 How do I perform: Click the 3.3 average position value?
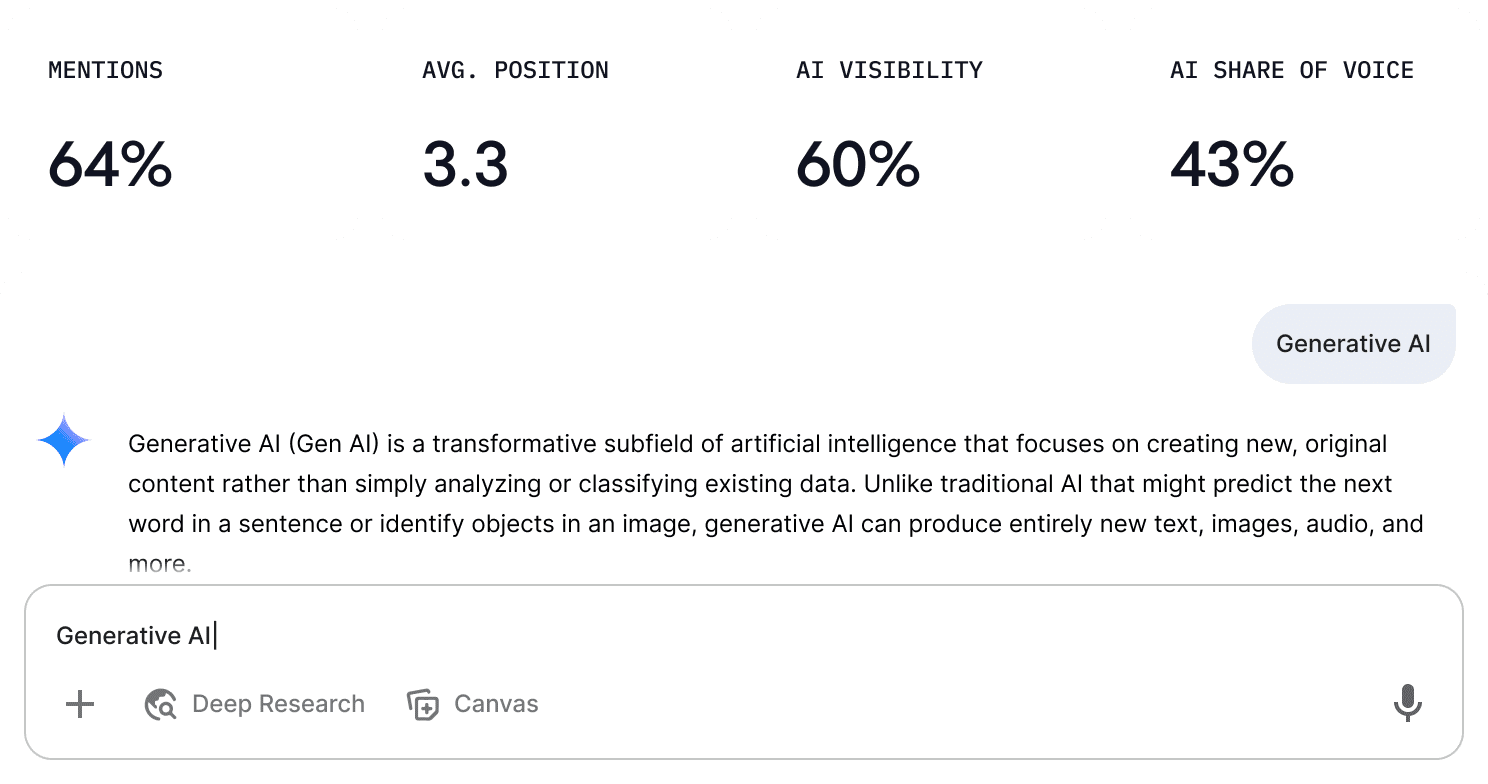coord(465,164)
